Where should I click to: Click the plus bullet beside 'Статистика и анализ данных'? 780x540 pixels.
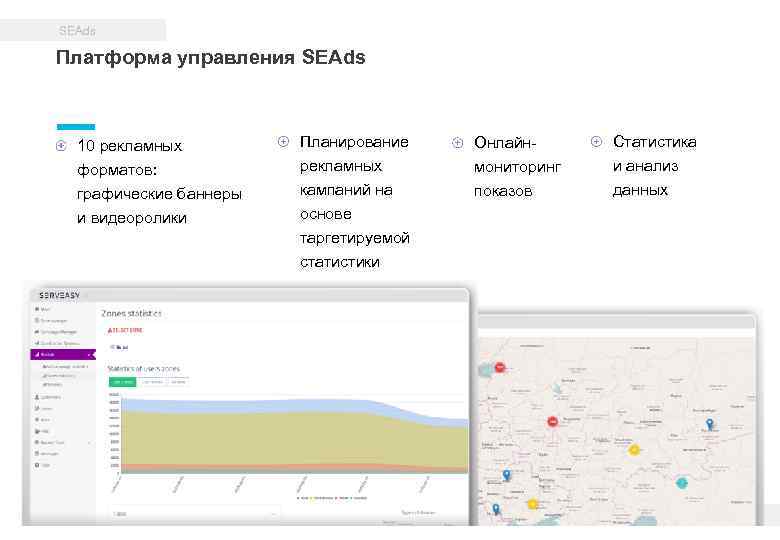tap(596, 142)
